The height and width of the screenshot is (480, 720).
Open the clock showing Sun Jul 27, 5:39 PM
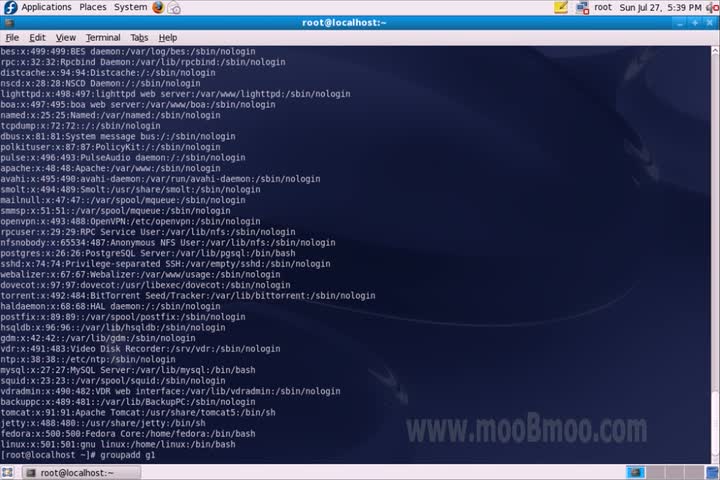(660, 7)
